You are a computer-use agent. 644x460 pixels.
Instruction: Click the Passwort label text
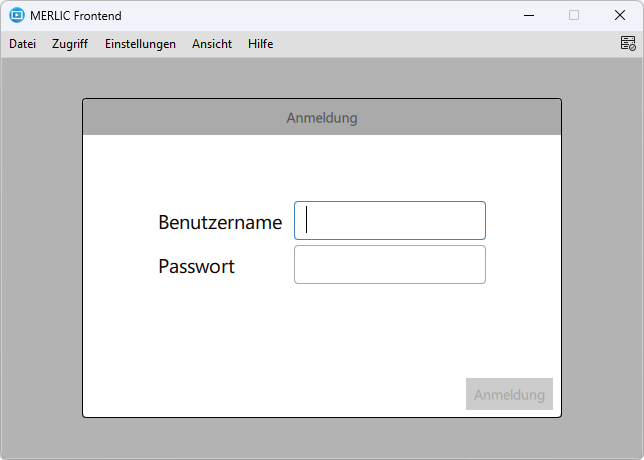click(196, 266)
